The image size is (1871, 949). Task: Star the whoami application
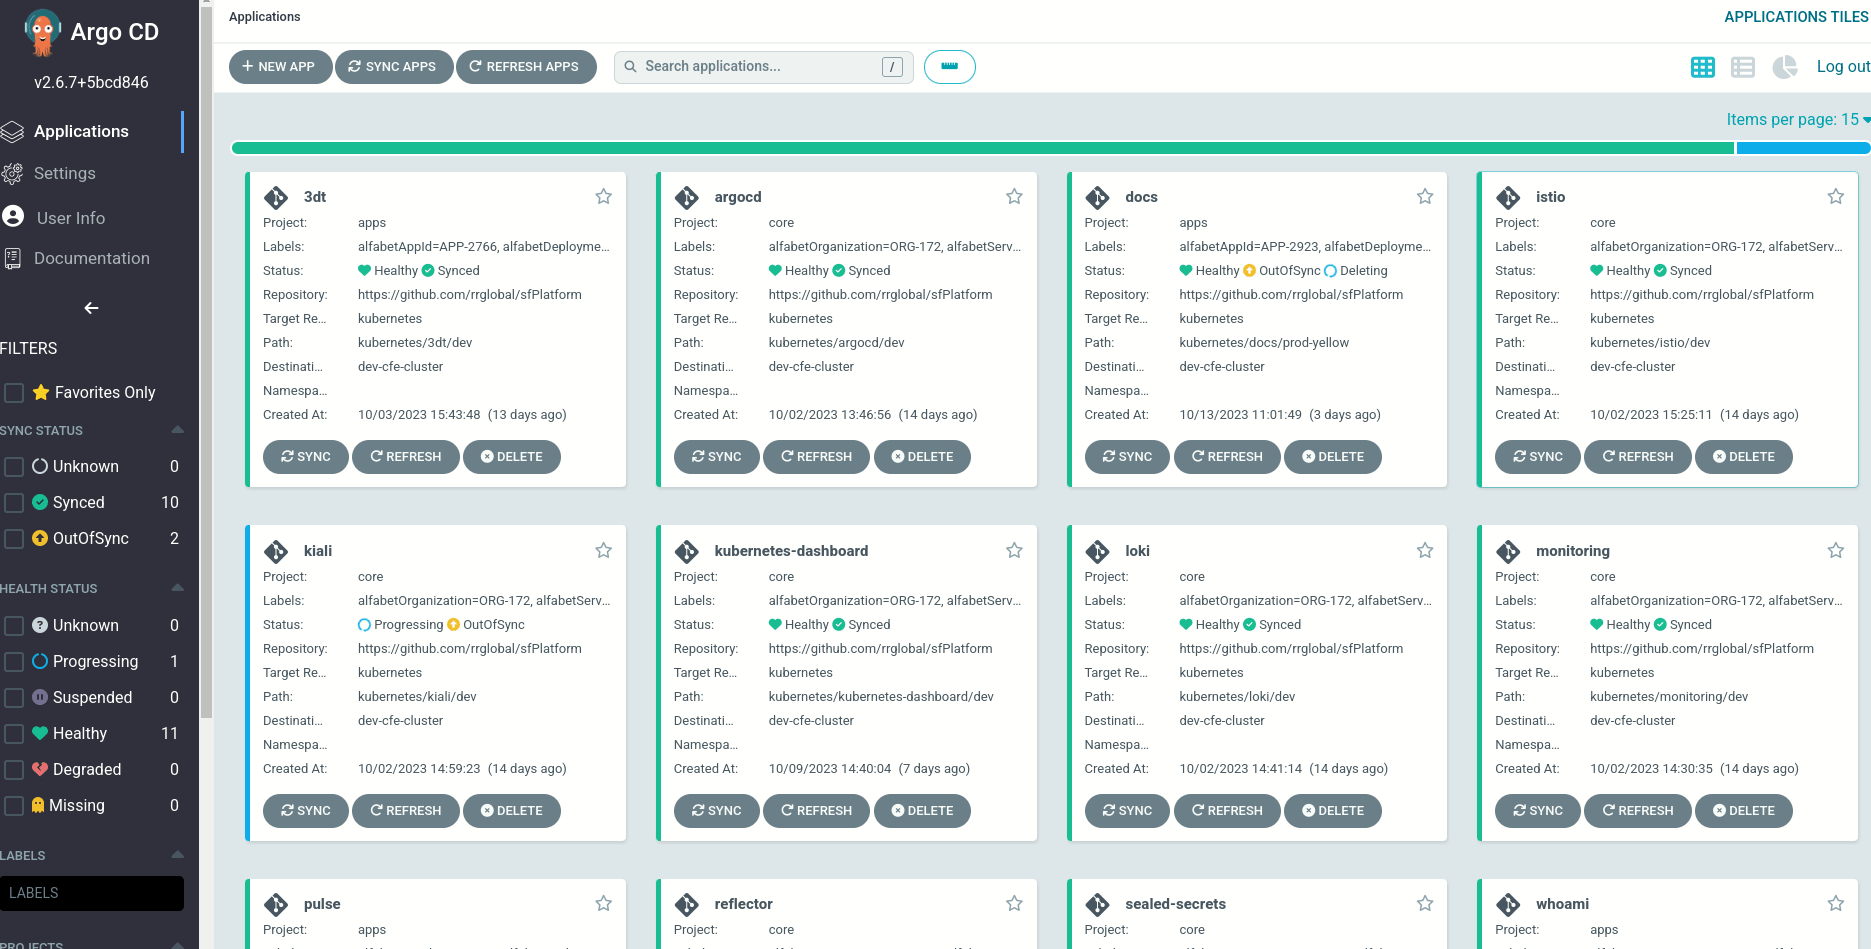(1836, 903)
